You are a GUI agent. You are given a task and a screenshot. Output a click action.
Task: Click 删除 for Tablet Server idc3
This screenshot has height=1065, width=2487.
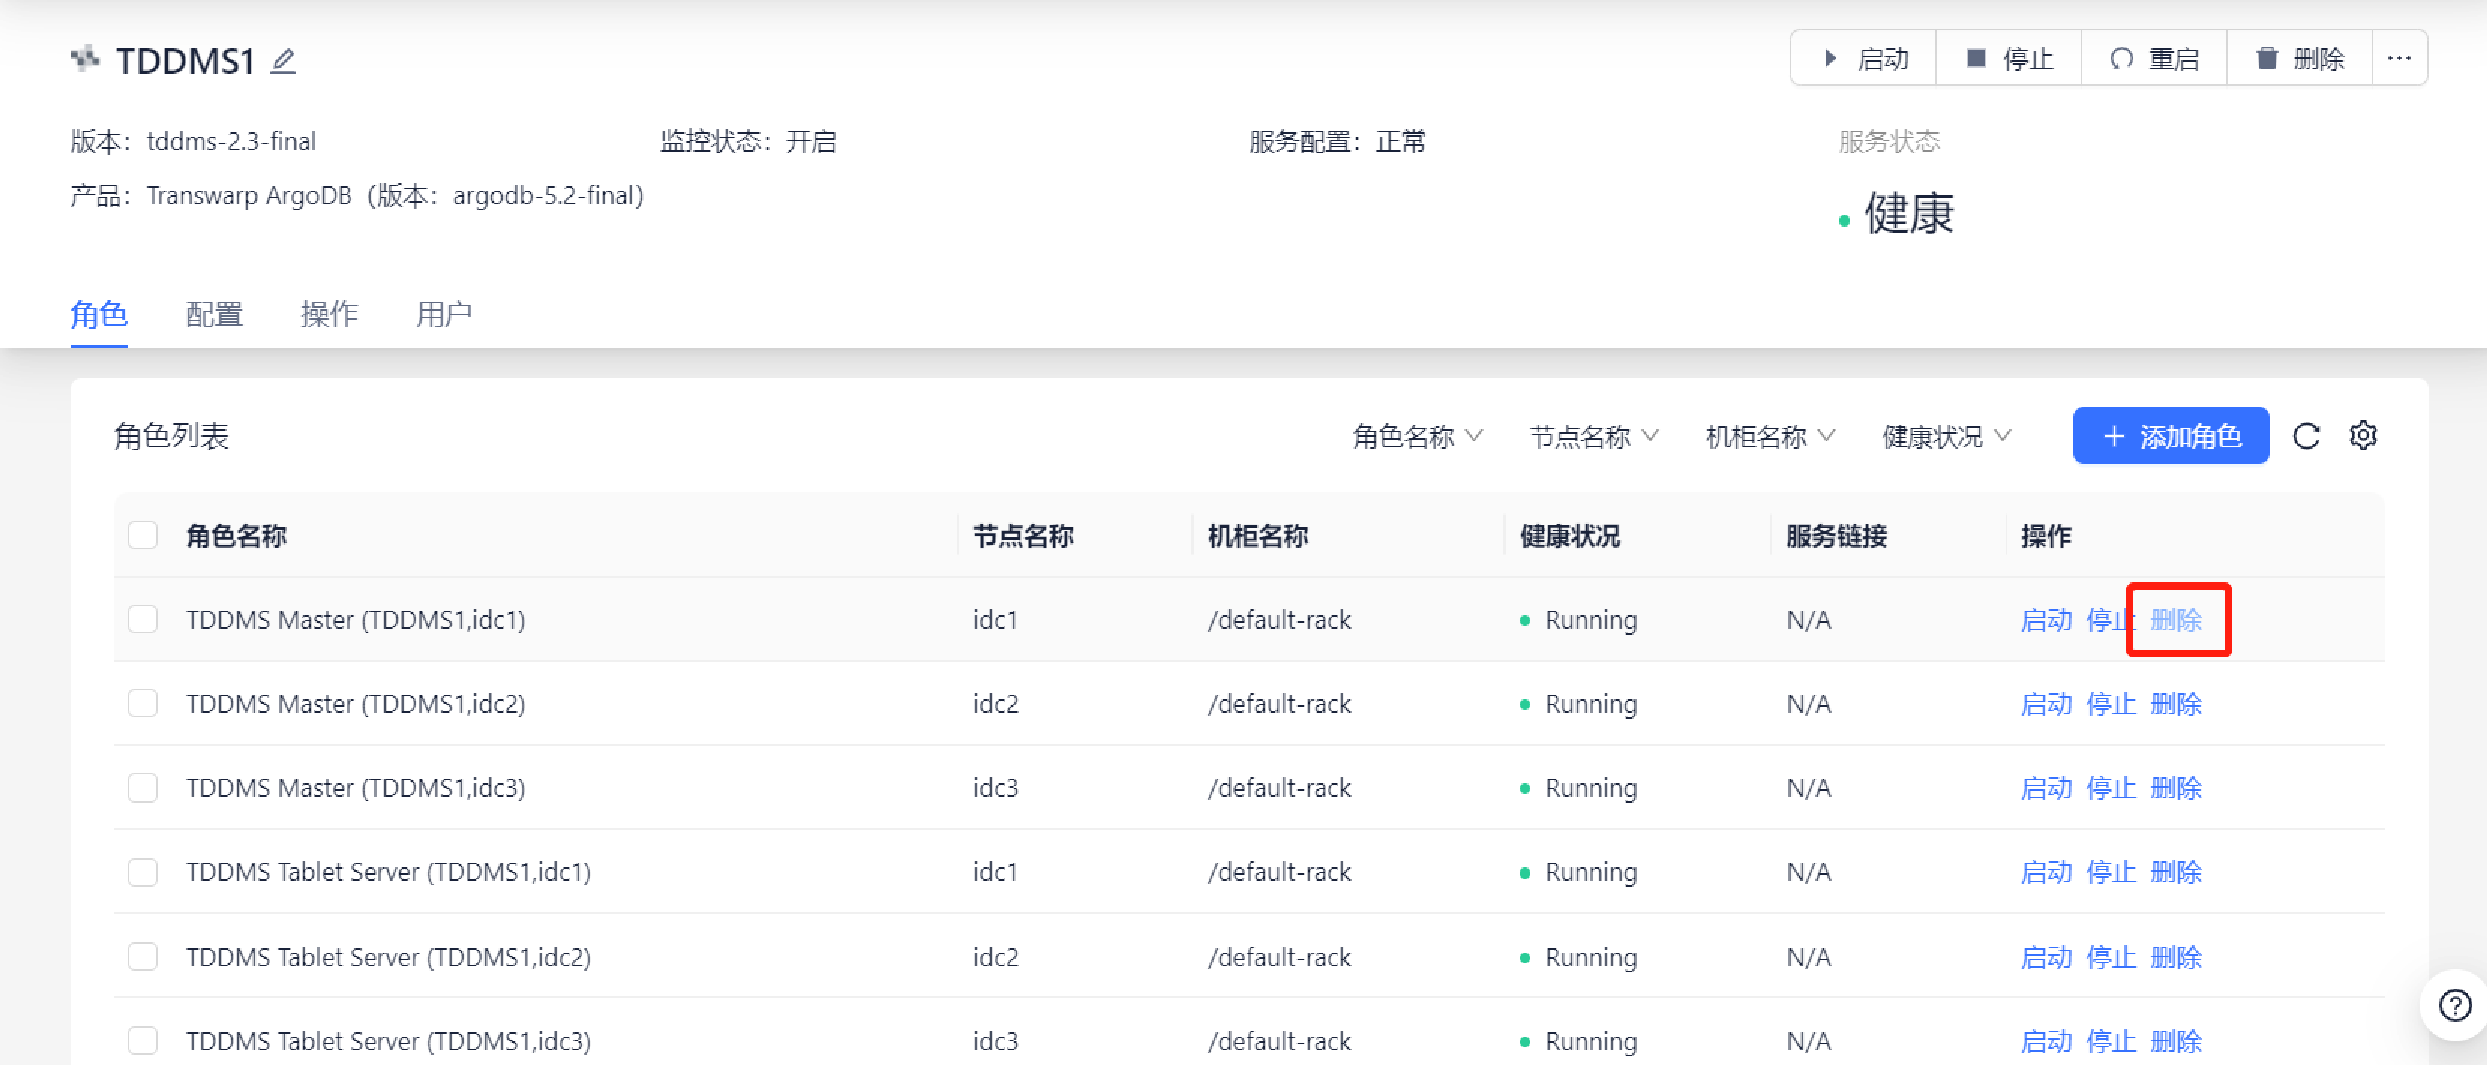tap(2176, 1041)
